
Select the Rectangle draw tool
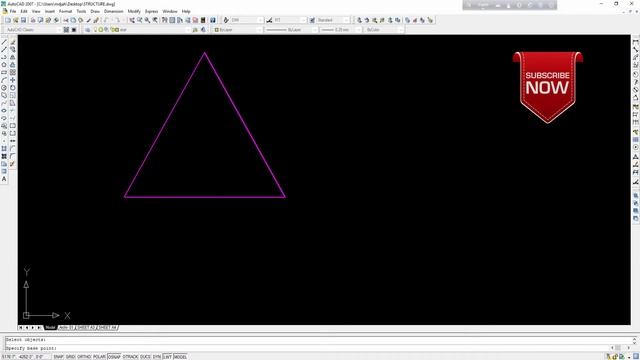pos(4,72)
